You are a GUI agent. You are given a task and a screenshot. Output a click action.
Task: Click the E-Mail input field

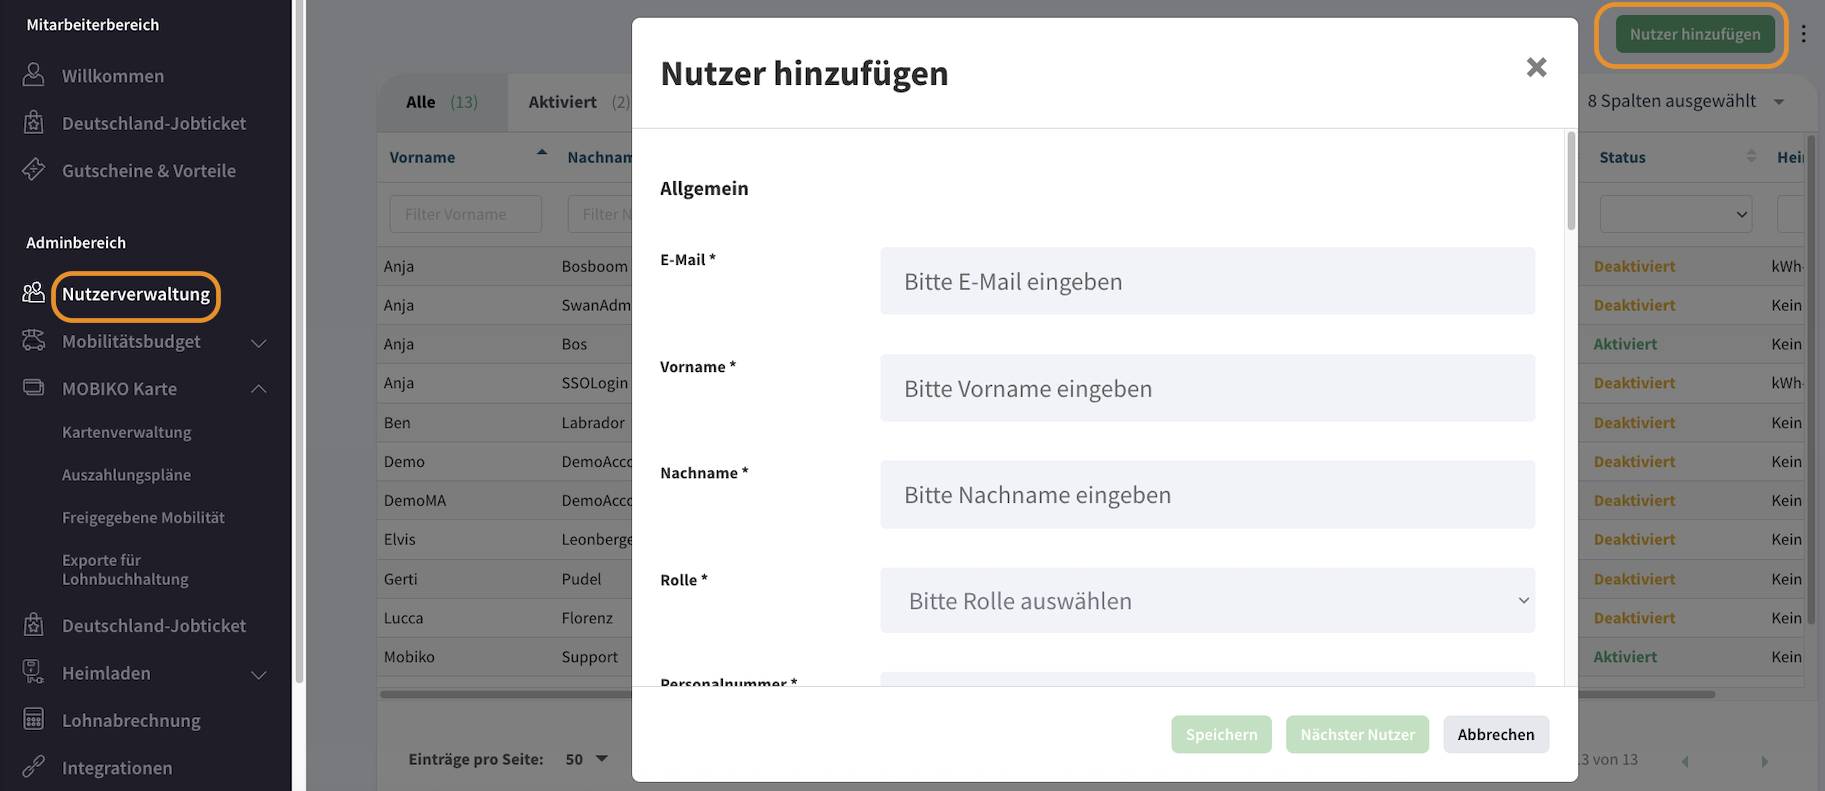pos(1207,282)
